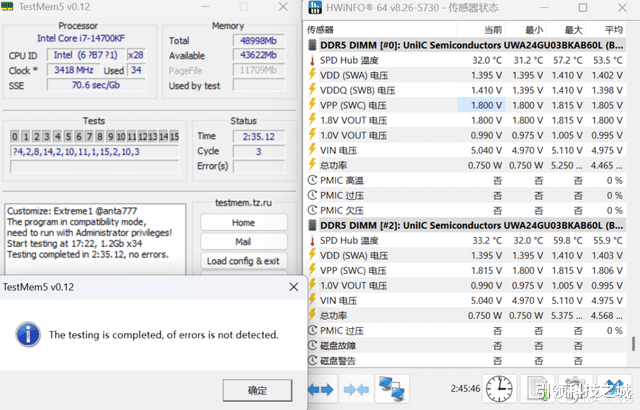The image size is (640, 410).
Task: Click the CPU ID field Intel (6 ?B7 ?1)
Action: tap(86, 55)
